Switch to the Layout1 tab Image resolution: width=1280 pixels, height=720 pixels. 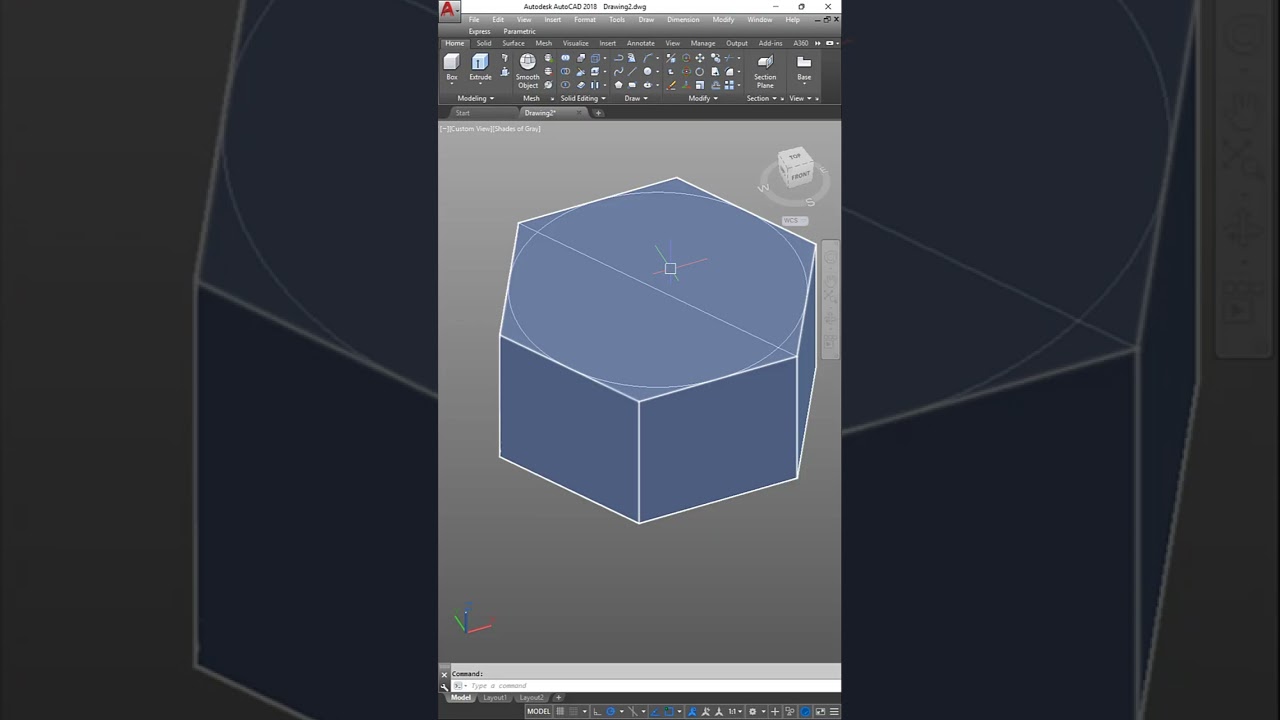[495, 698]
